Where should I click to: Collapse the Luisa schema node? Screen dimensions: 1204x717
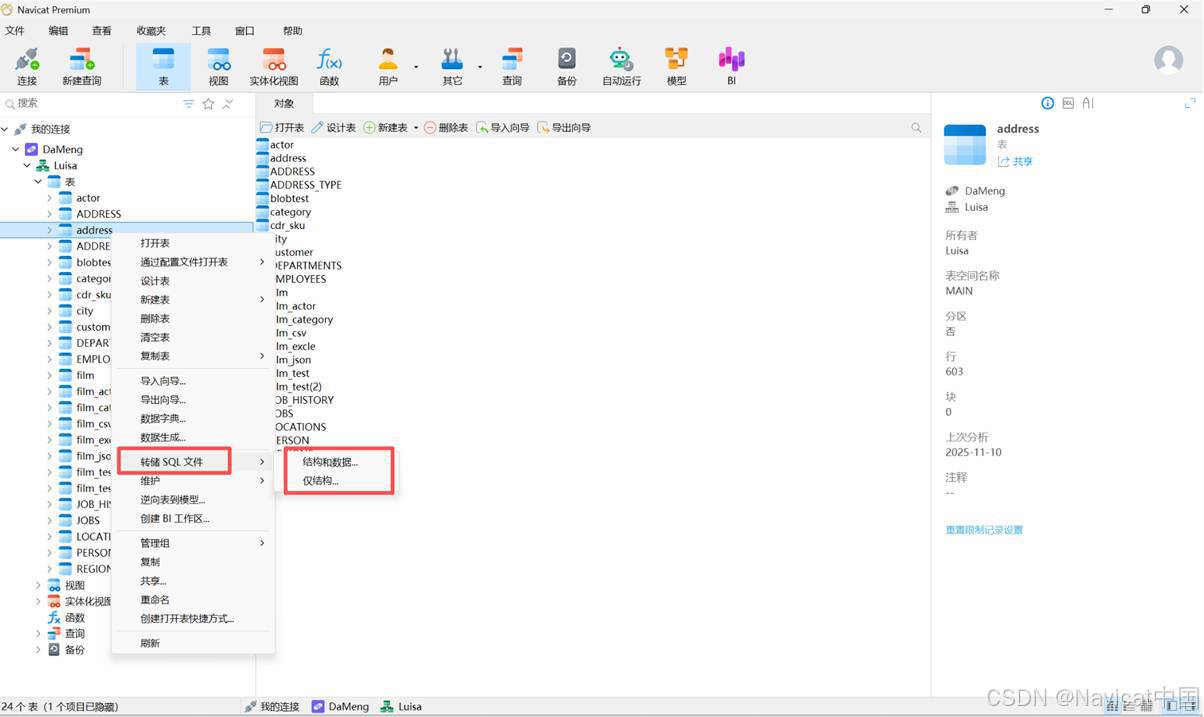tap(27, 166)
